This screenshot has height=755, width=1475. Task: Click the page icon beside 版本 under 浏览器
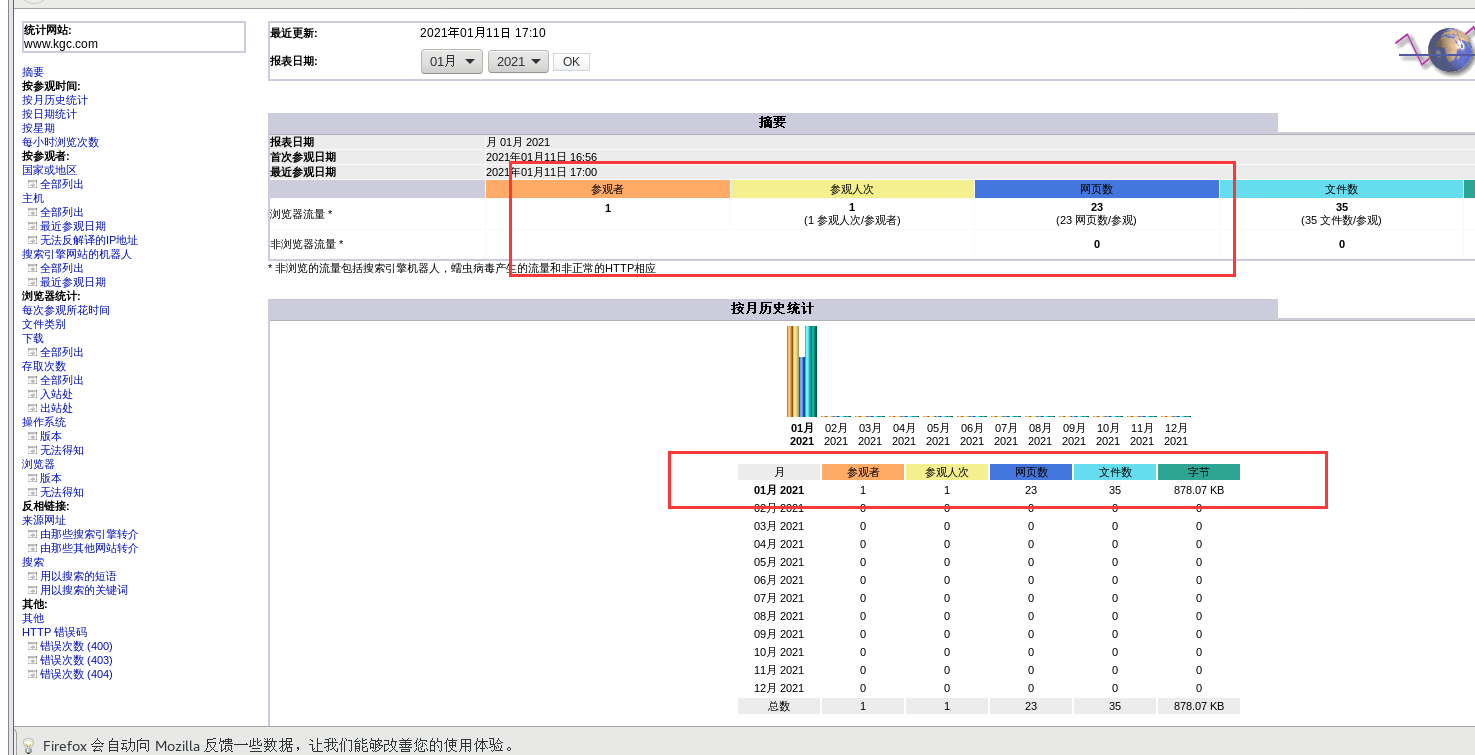click(34, 477)
